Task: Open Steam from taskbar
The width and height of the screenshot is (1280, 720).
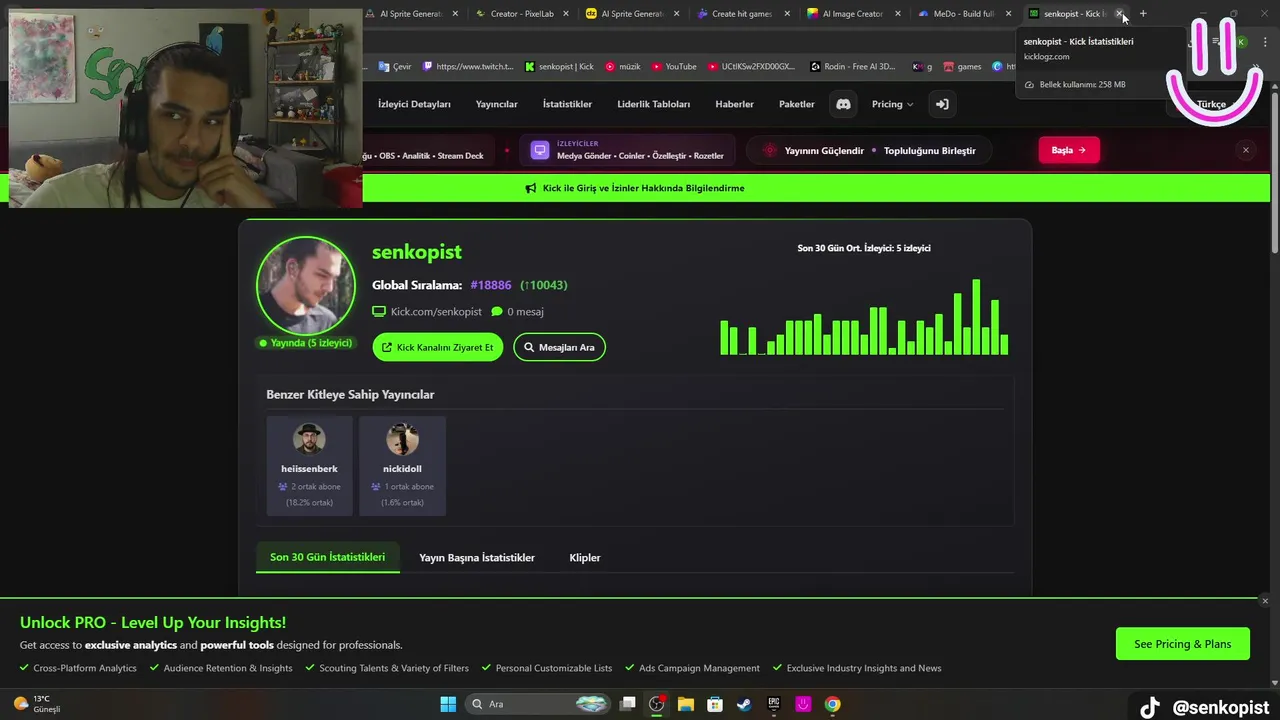Action: click(x=744, y=704)
